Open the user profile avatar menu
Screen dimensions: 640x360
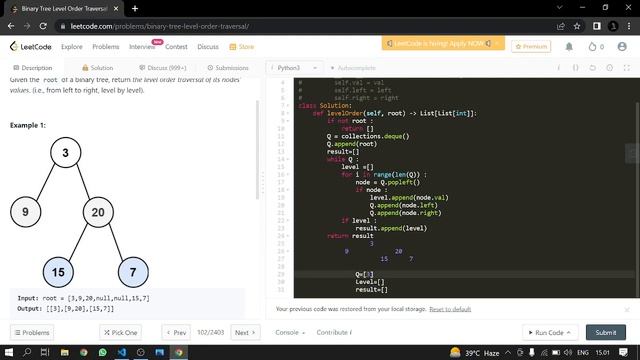622,47
